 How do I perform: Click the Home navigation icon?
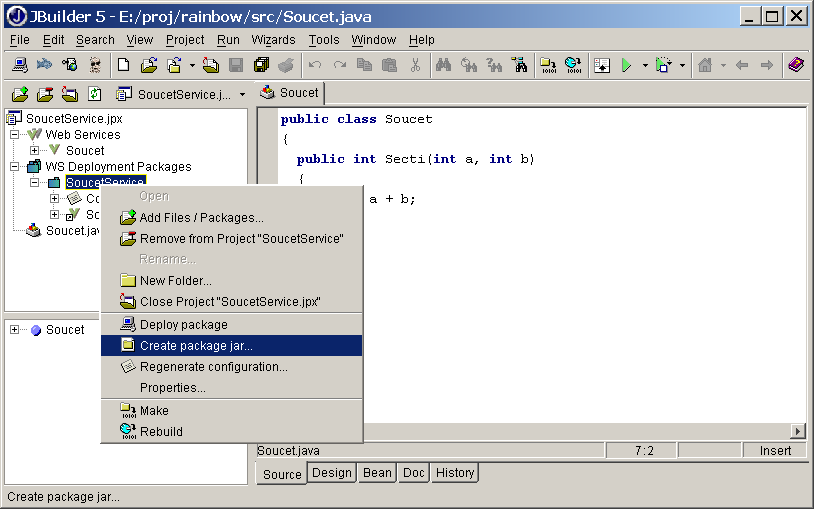click(705, 65)
